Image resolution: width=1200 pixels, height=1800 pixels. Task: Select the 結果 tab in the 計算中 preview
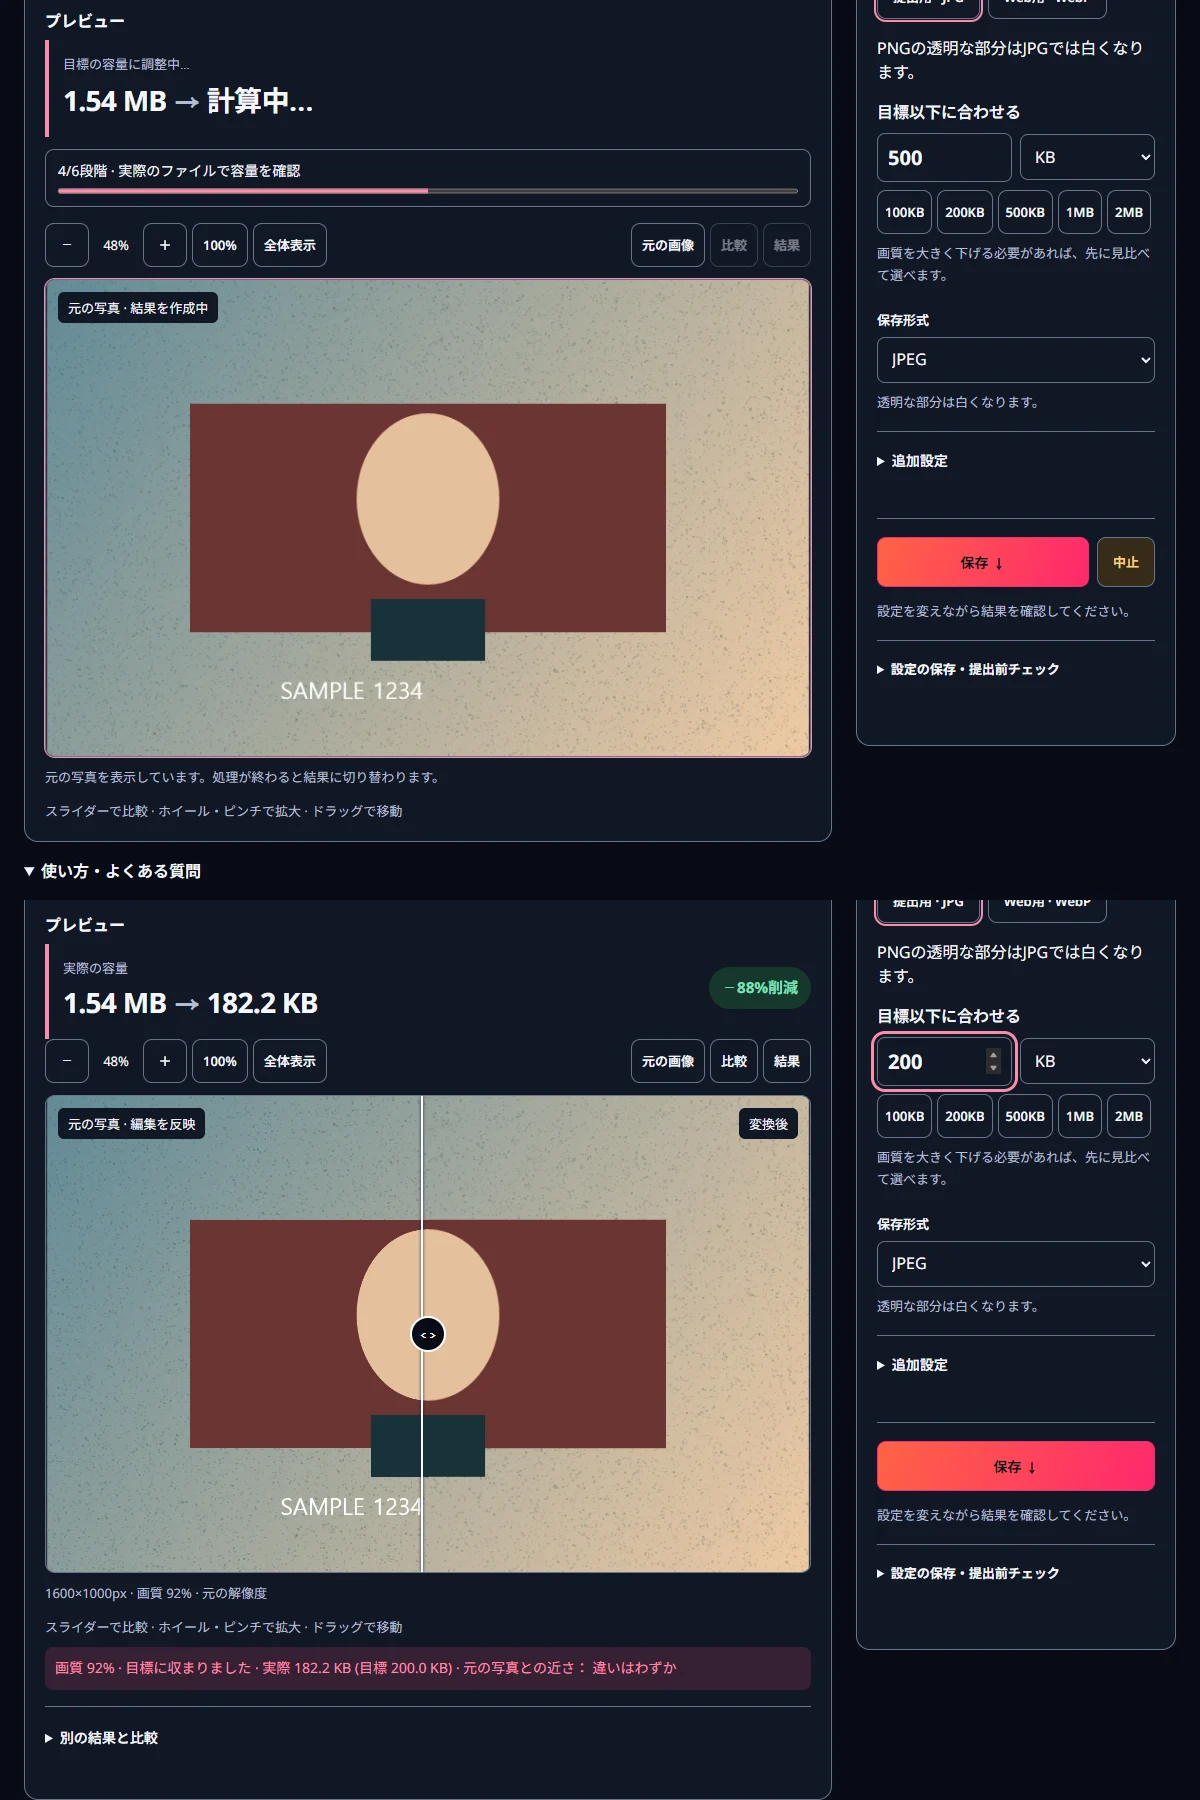click(787, 245)
